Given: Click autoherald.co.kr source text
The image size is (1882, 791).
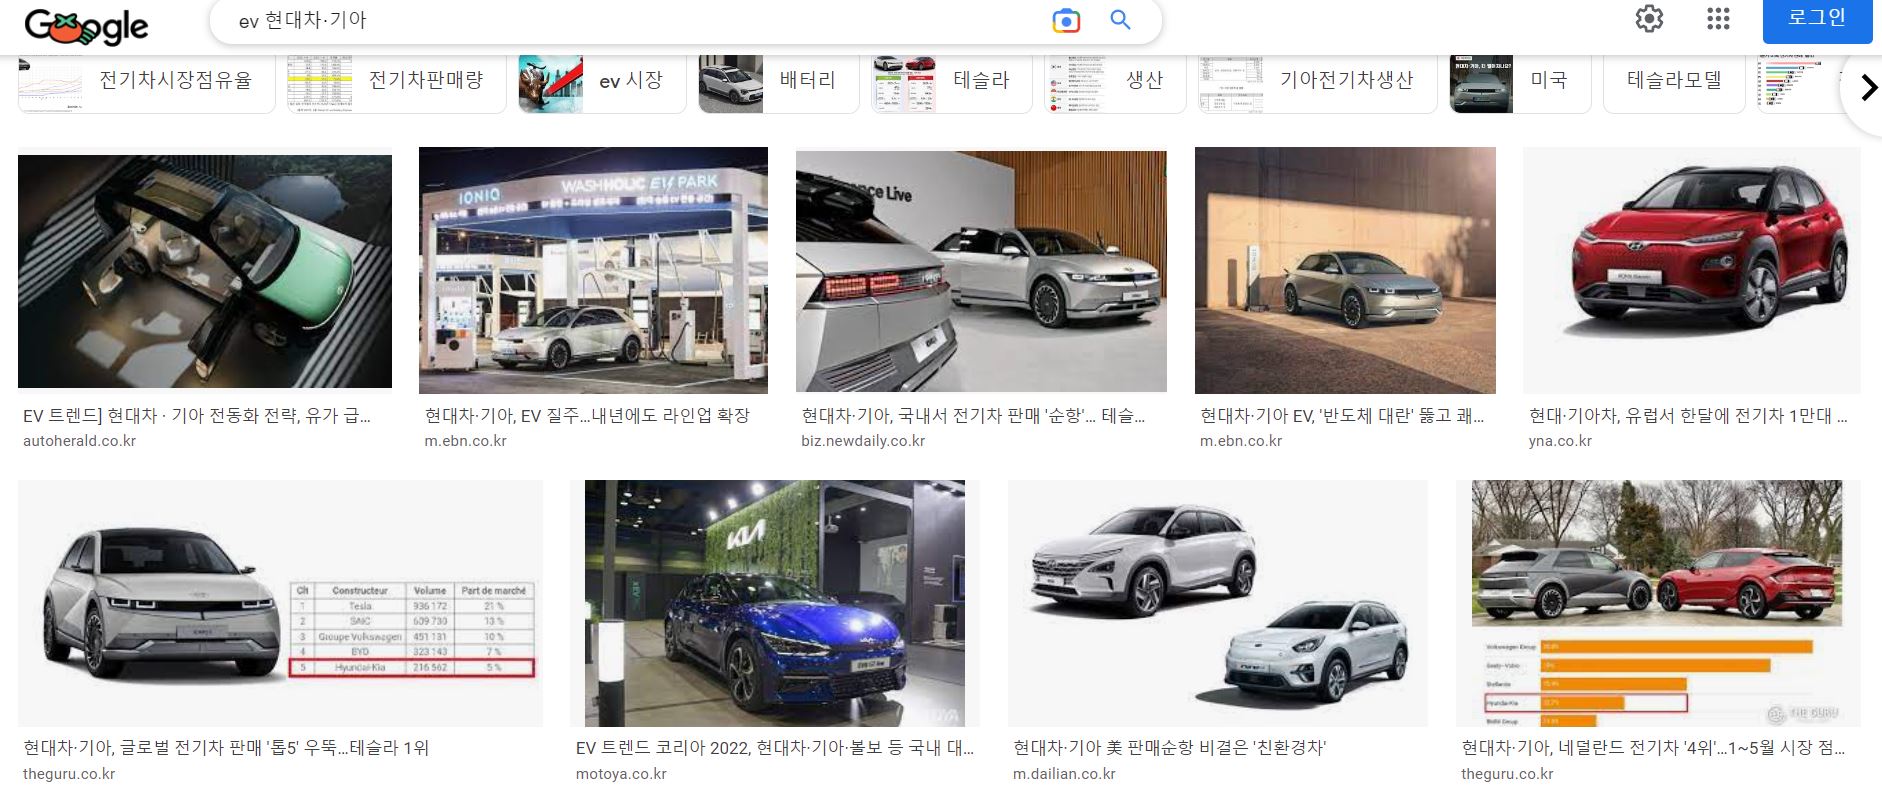Looking at the screenshot, I should click(79, 441).
